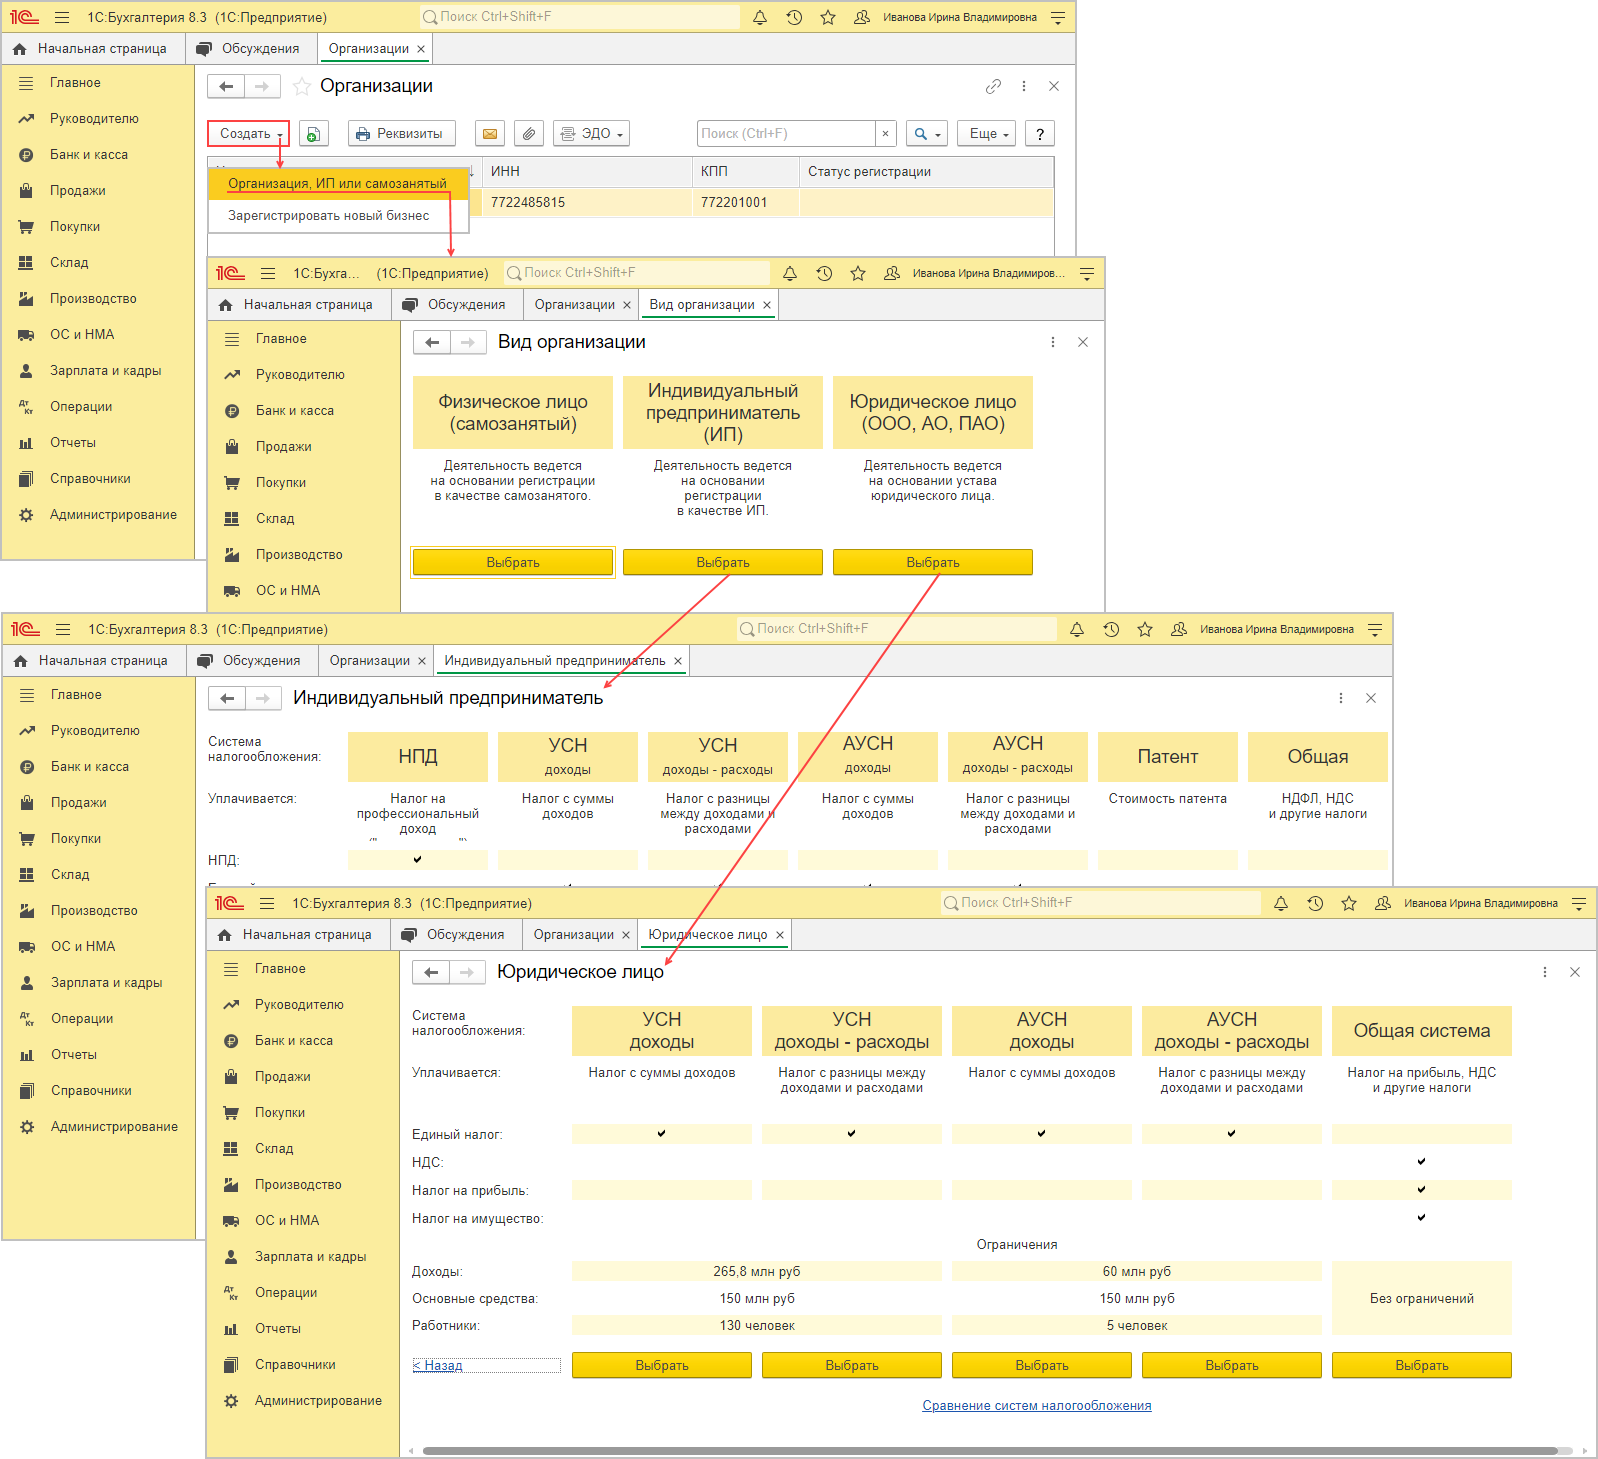Click Выбрать under Индивидуальный предприниматель (ИП)

(723, 562)
